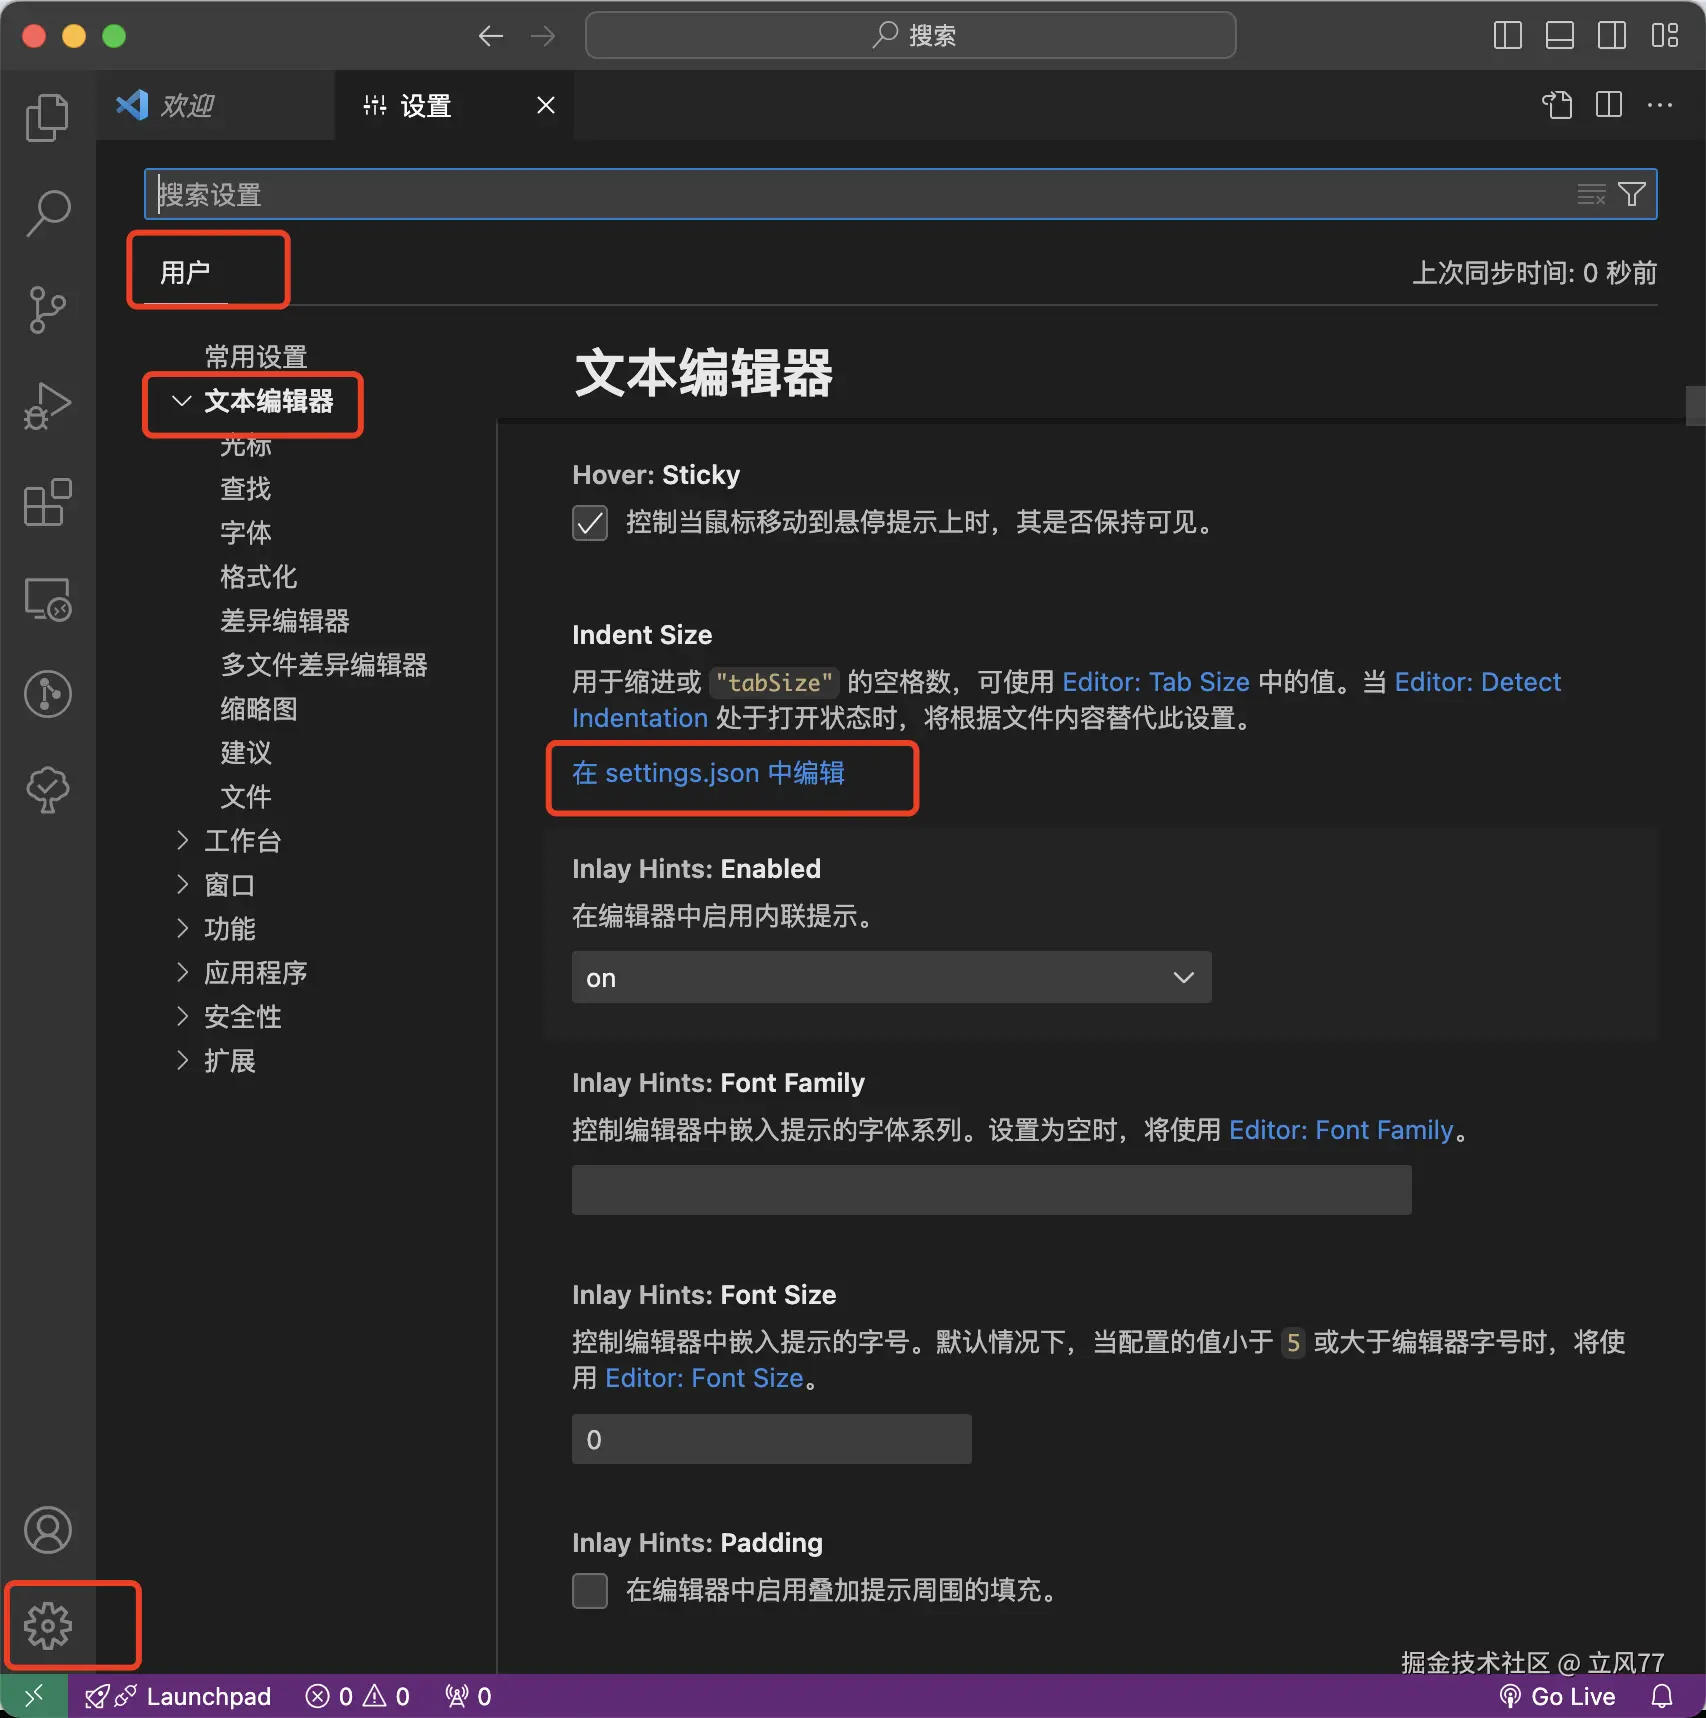The width and height of the screenshot is (1706, 1718).
Task: Follow the Editor: Detect Indentation link
Action: 1477,682
